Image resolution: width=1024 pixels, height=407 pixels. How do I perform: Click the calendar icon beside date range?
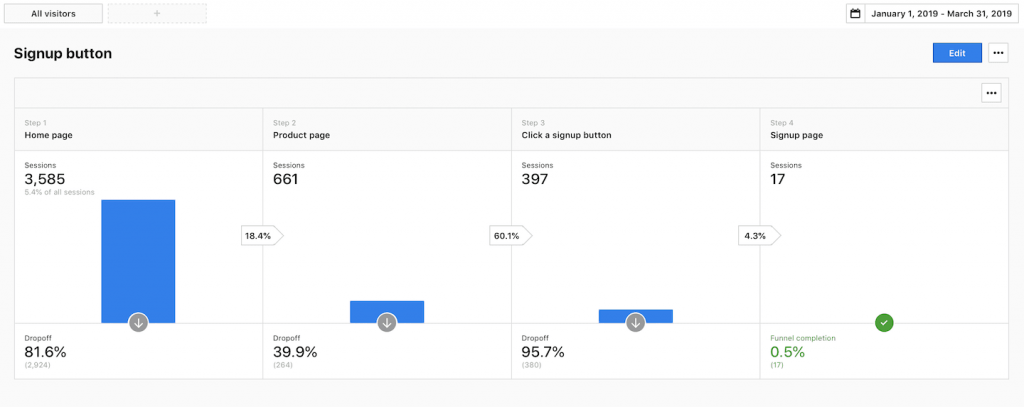[x=855, y=14]
